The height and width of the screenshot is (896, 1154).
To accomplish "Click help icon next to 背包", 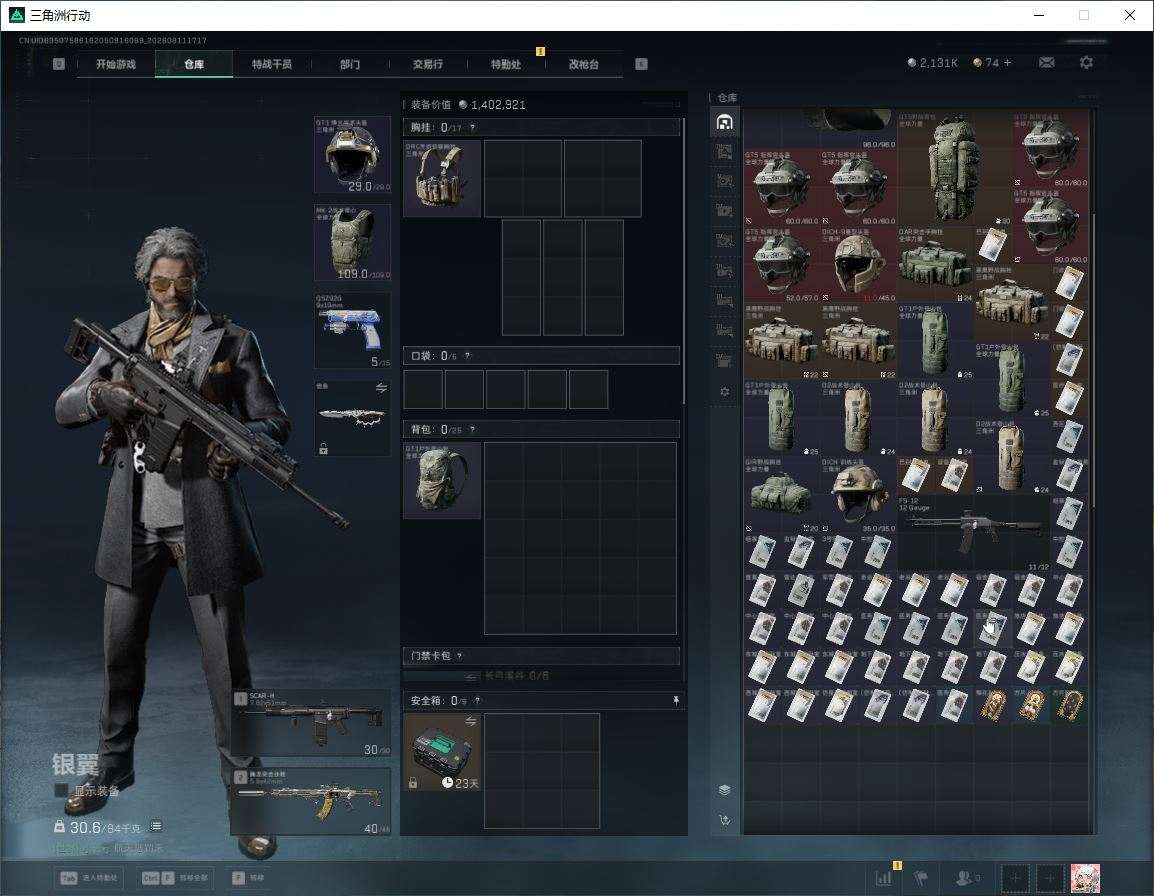I will 472,429.
